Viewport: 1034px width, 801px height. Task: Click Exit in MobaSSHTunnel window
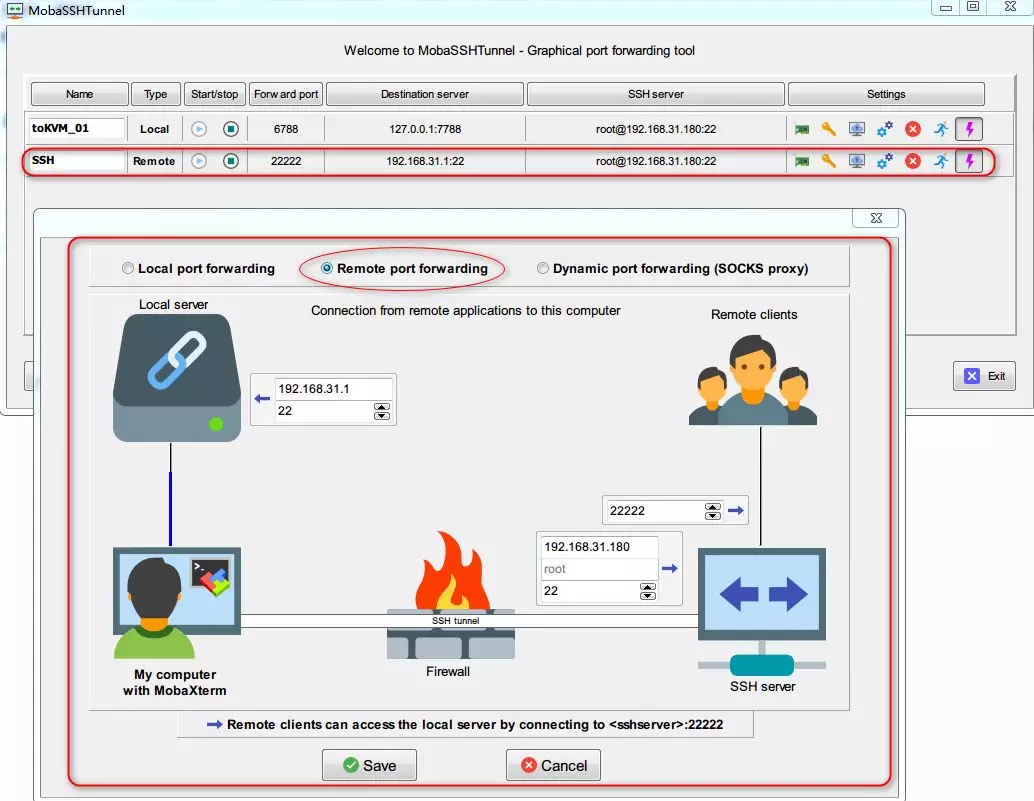(x=985, y=376)
